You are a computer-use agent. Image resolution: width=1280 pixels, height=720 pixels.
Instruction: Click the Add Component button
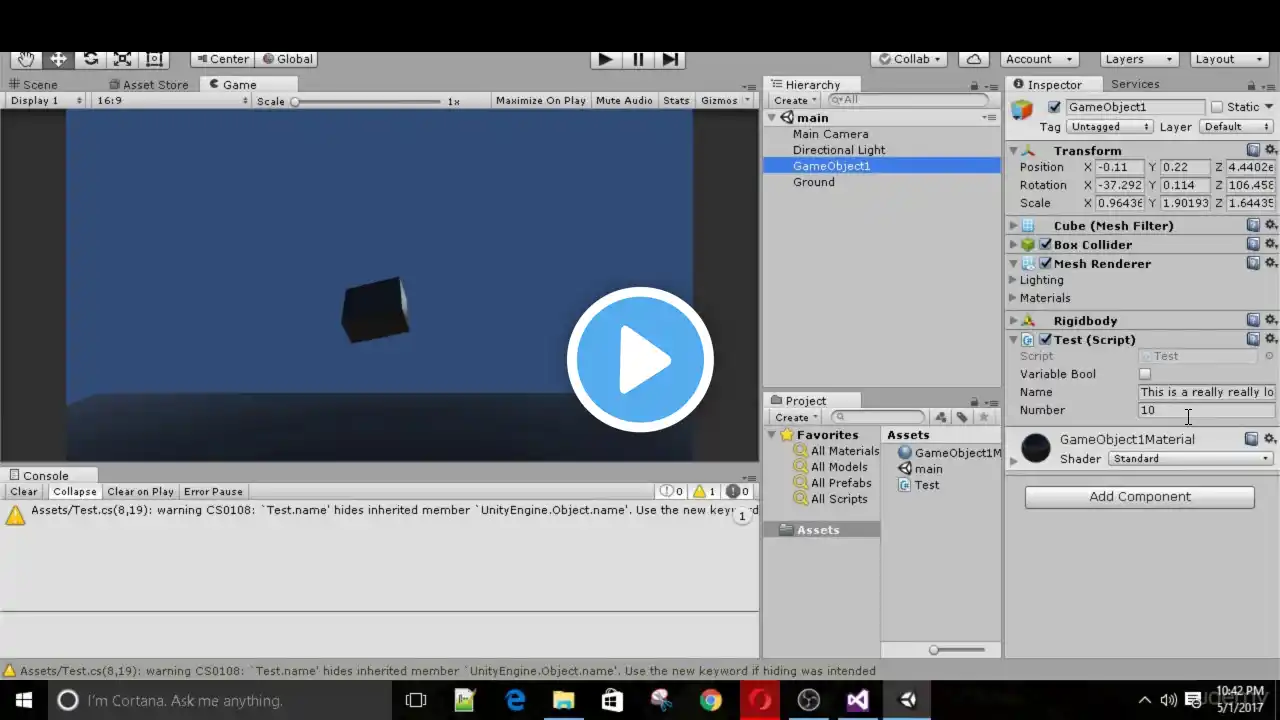click(x=1139, y=497)
